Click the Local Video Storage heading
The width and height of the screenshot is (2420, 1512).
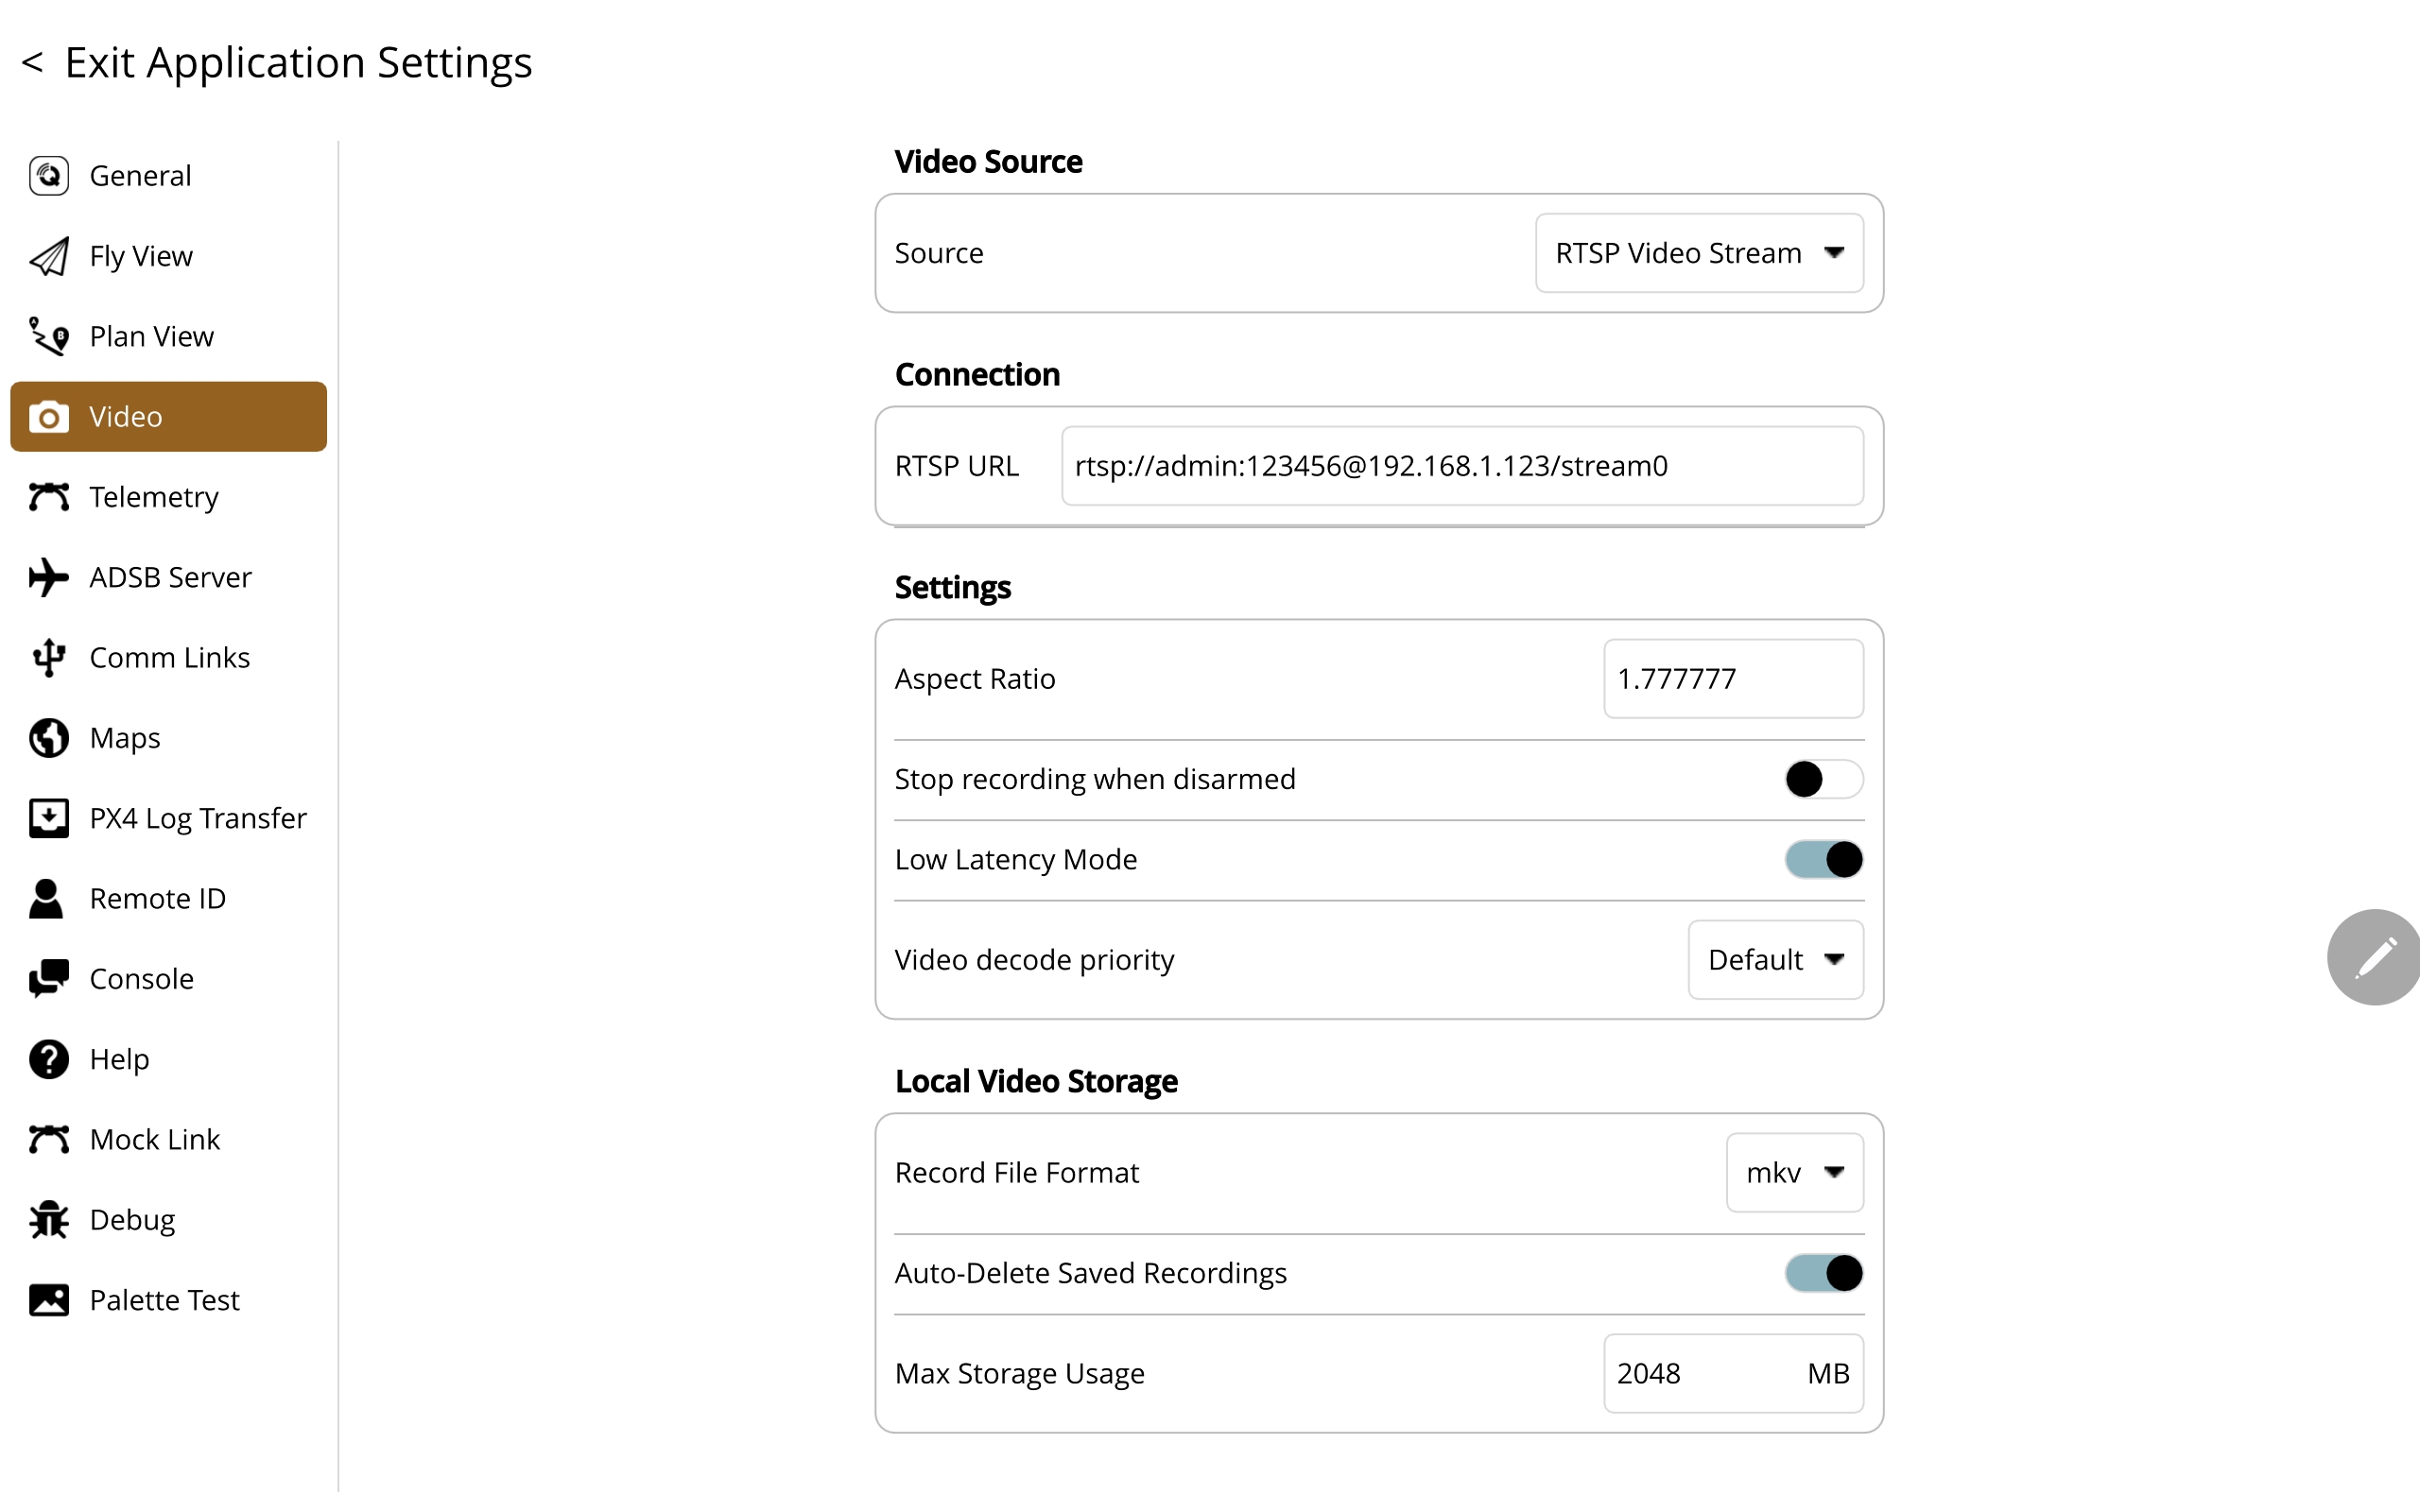[1036, 1082]
